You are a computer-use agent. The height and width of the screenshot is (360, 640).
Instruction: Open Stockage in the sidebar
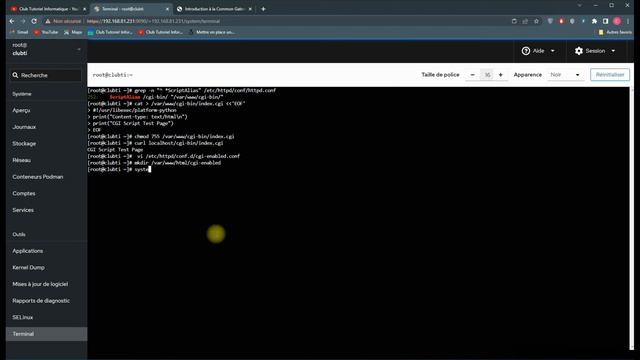coord(24,144)
